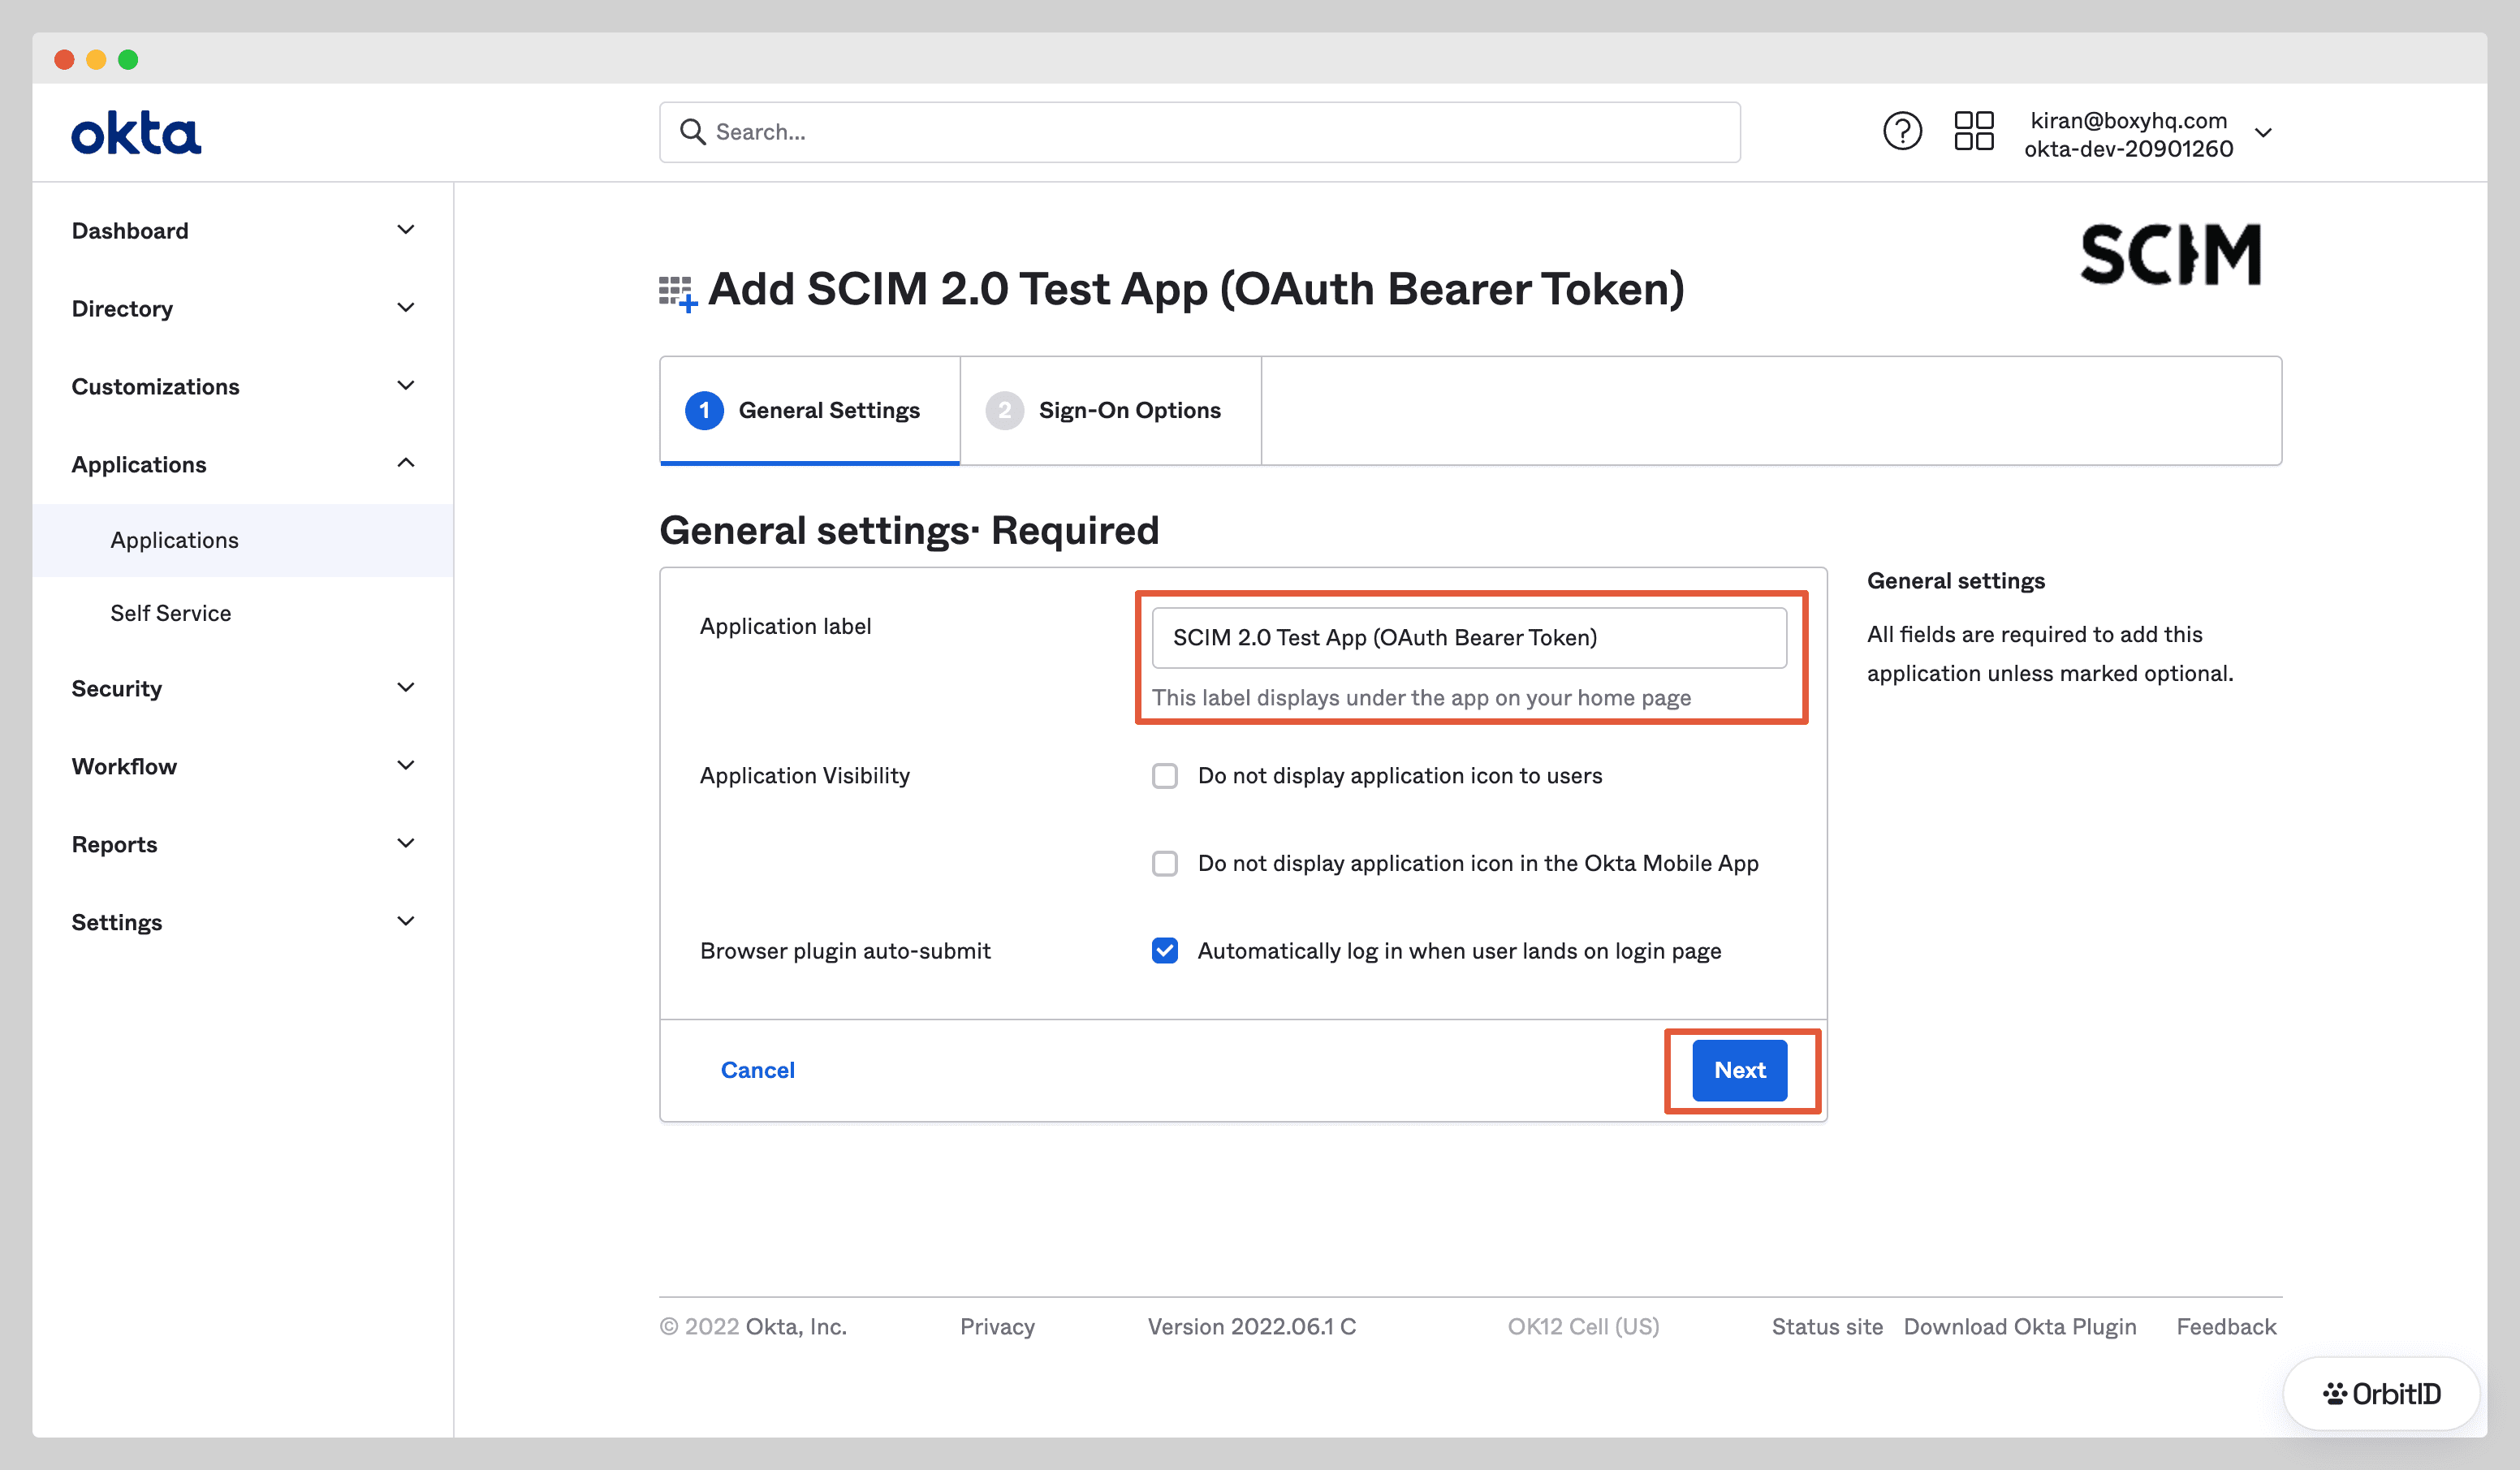Click the Security menu label
2520x1470 pixels.
tap(116, 689)
